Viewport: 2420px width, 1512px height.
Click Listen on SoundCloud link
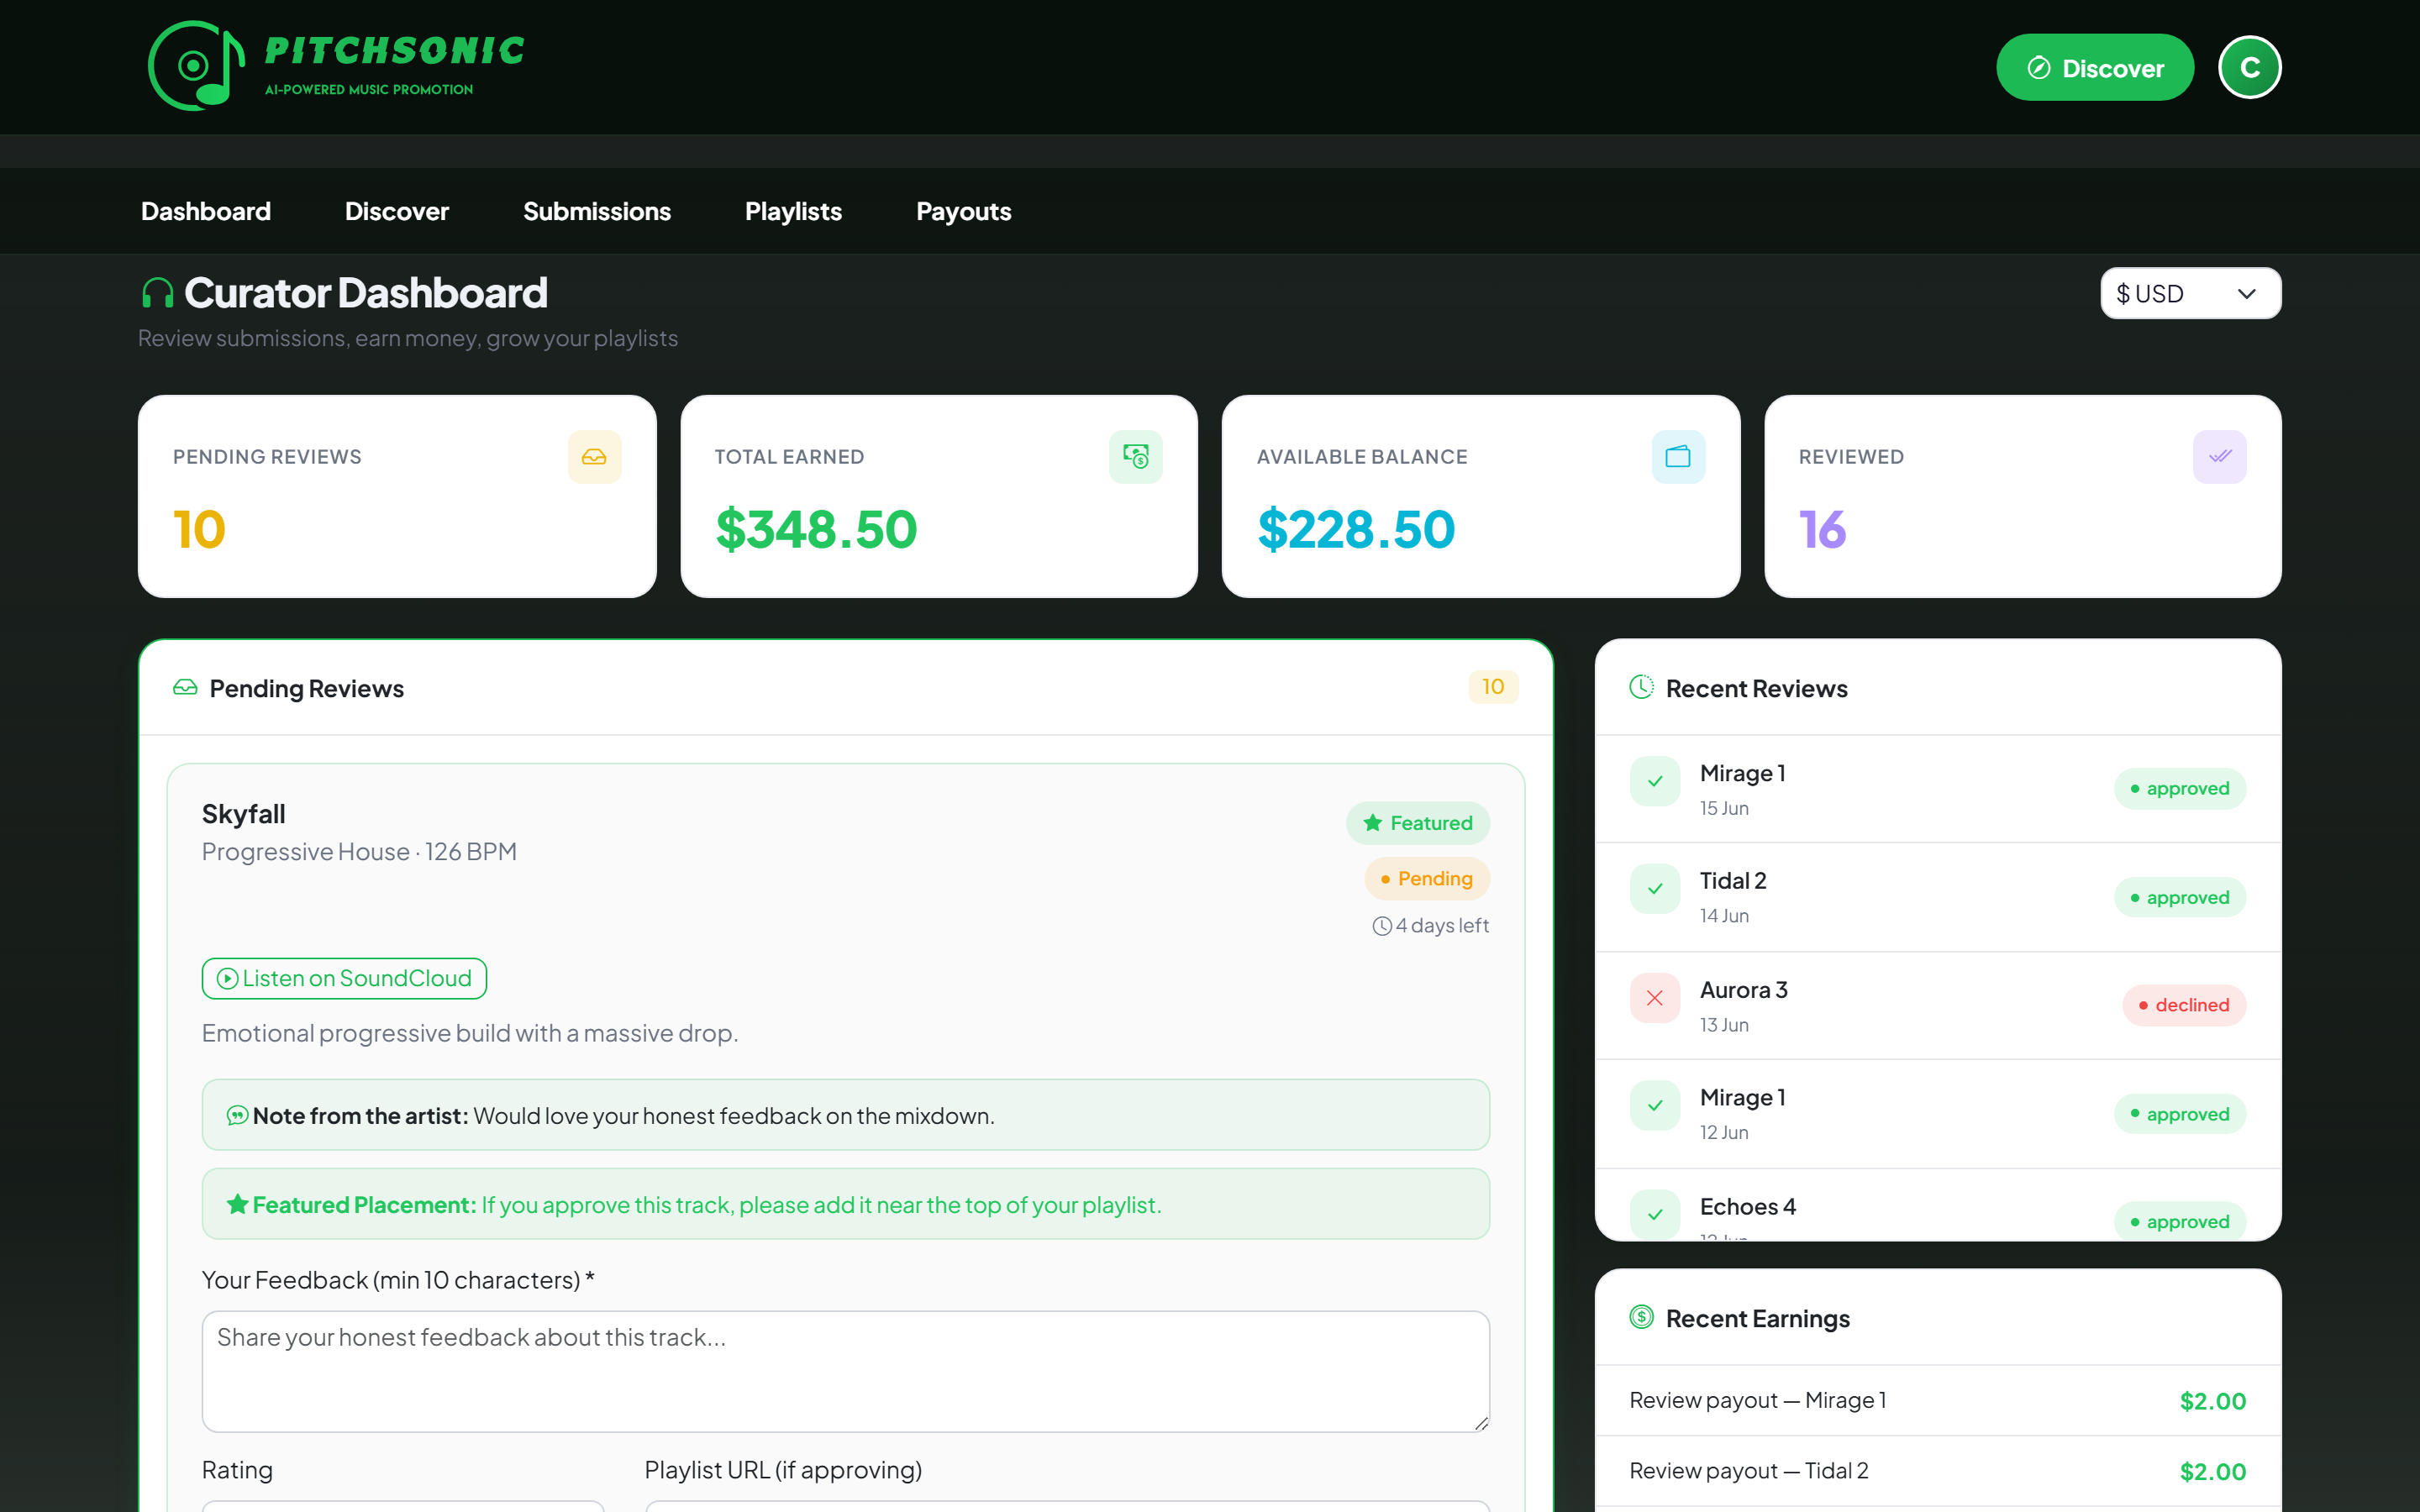(x=344, y=979)
